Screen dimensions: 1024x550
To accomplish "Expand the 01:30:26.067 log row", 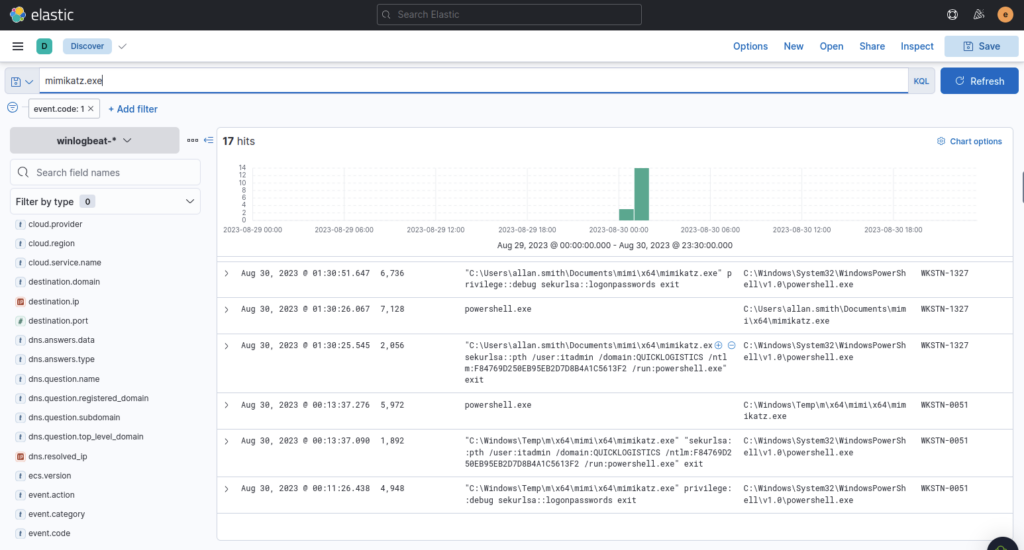I will [x=227, y=310].
